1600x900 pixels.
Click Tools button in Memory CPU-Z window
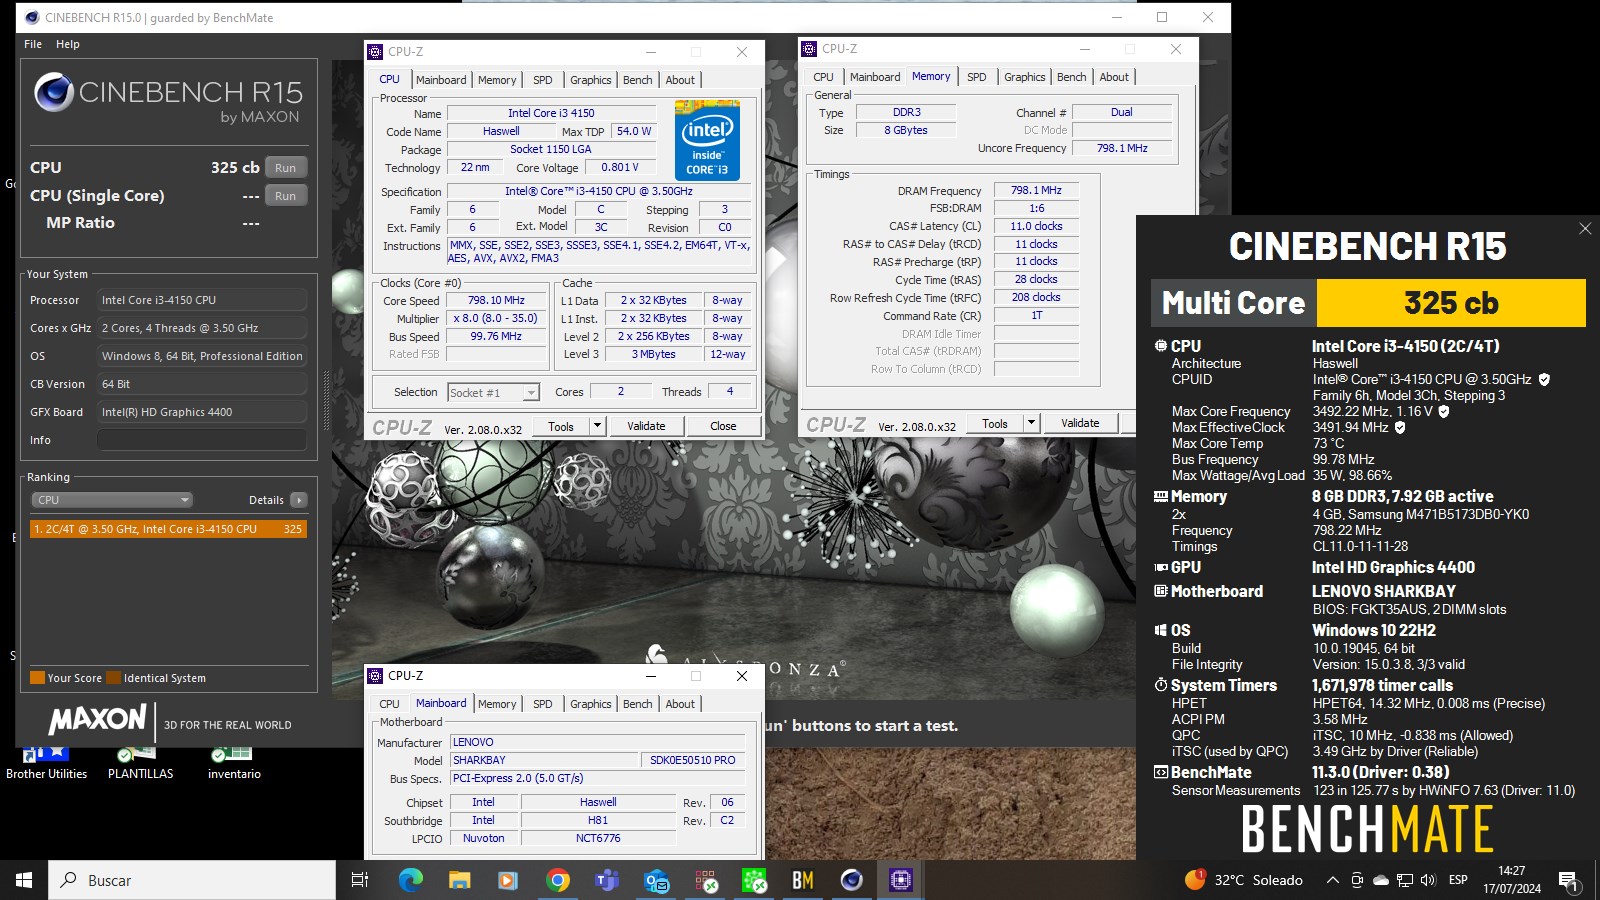995,423
